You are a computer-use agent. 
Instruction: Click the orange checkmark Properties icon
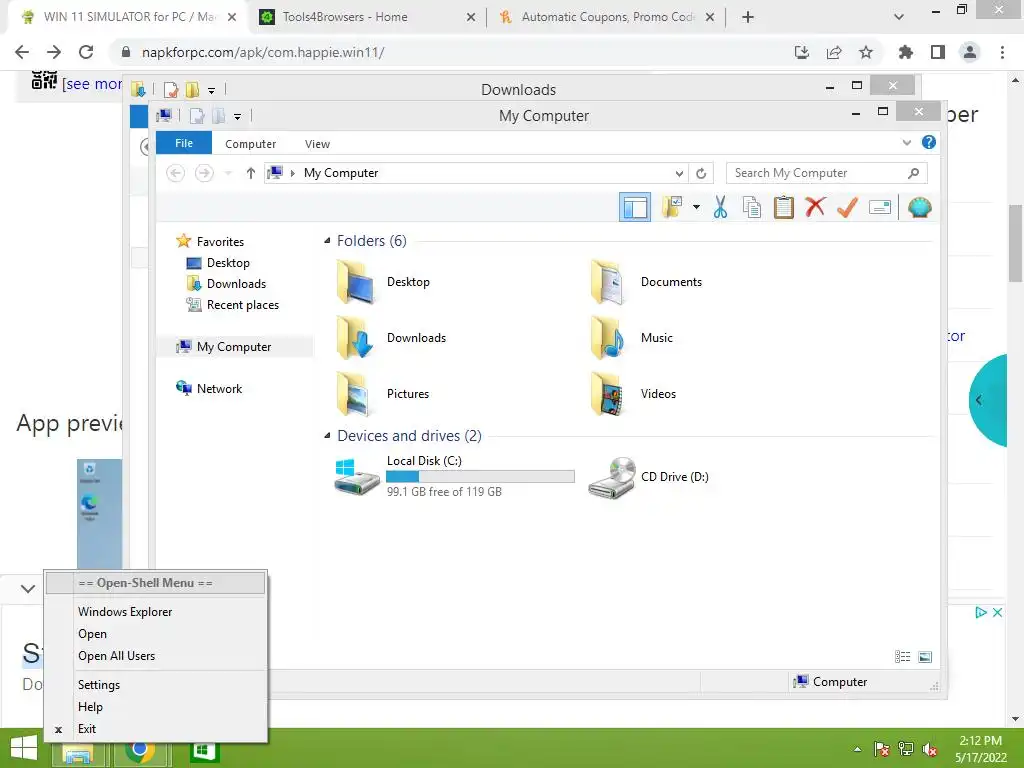click(x=847, y=208)
